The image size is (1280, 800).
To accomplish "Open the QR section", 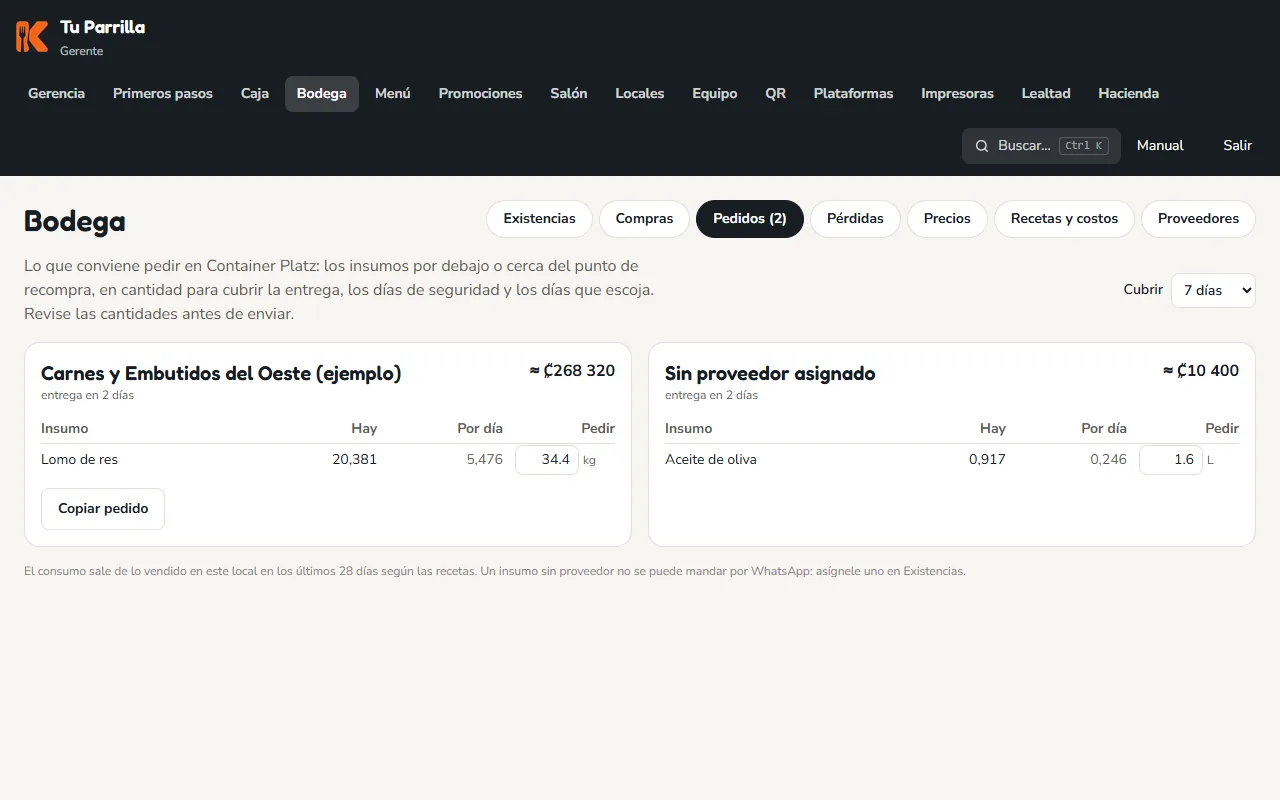I will coord(776,94).
